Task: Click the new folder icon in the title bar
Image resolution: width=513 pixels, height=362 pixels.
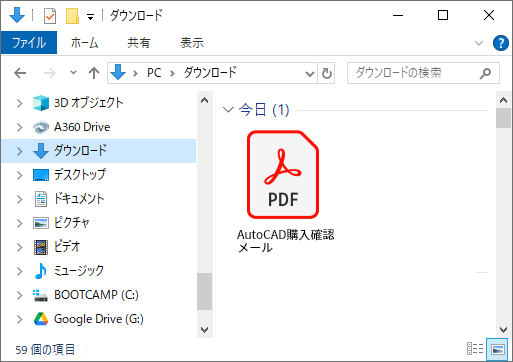Action: click(x=72, y=16)
